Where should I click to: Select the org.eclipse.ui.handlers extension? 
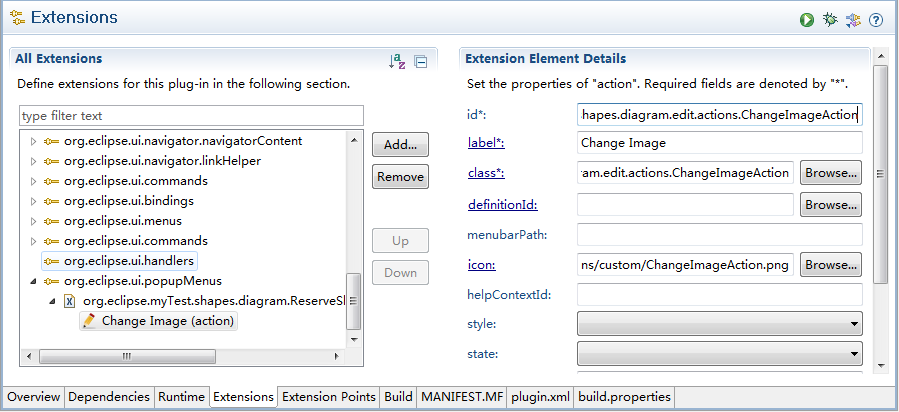[128, 261]
